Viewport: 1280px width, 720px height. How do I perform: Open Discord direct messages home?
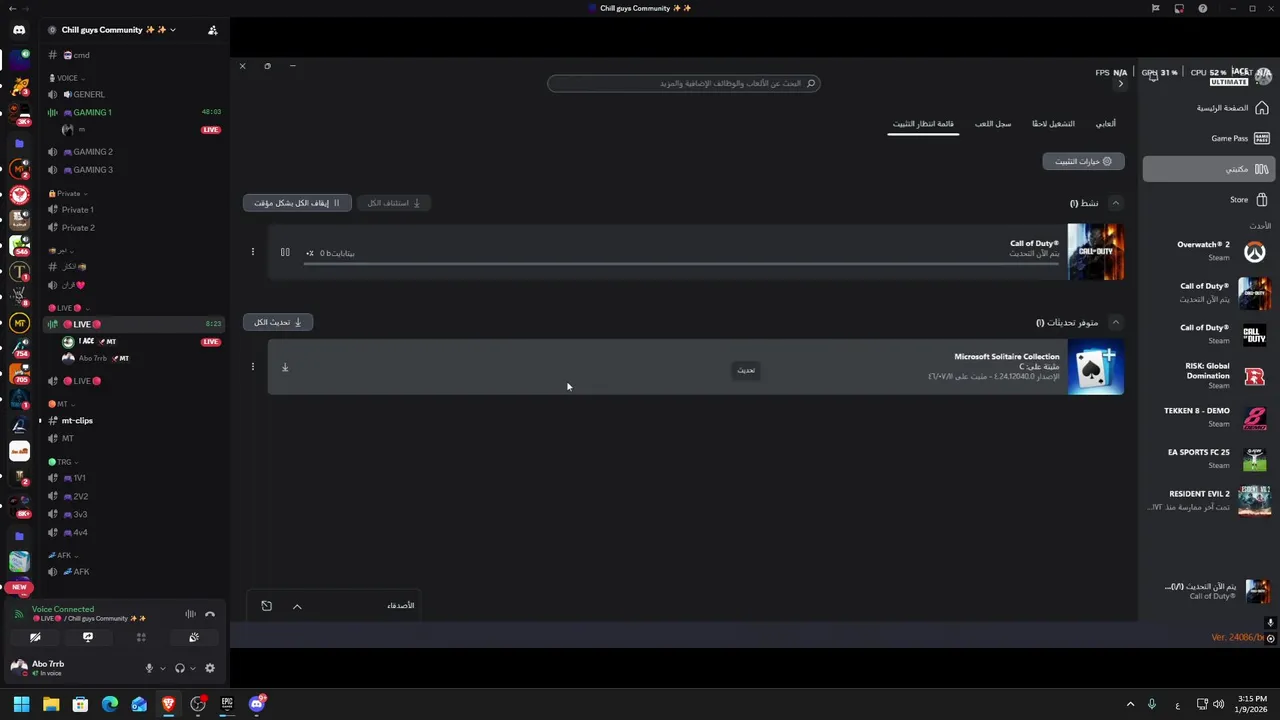click(x=19, y=30)
